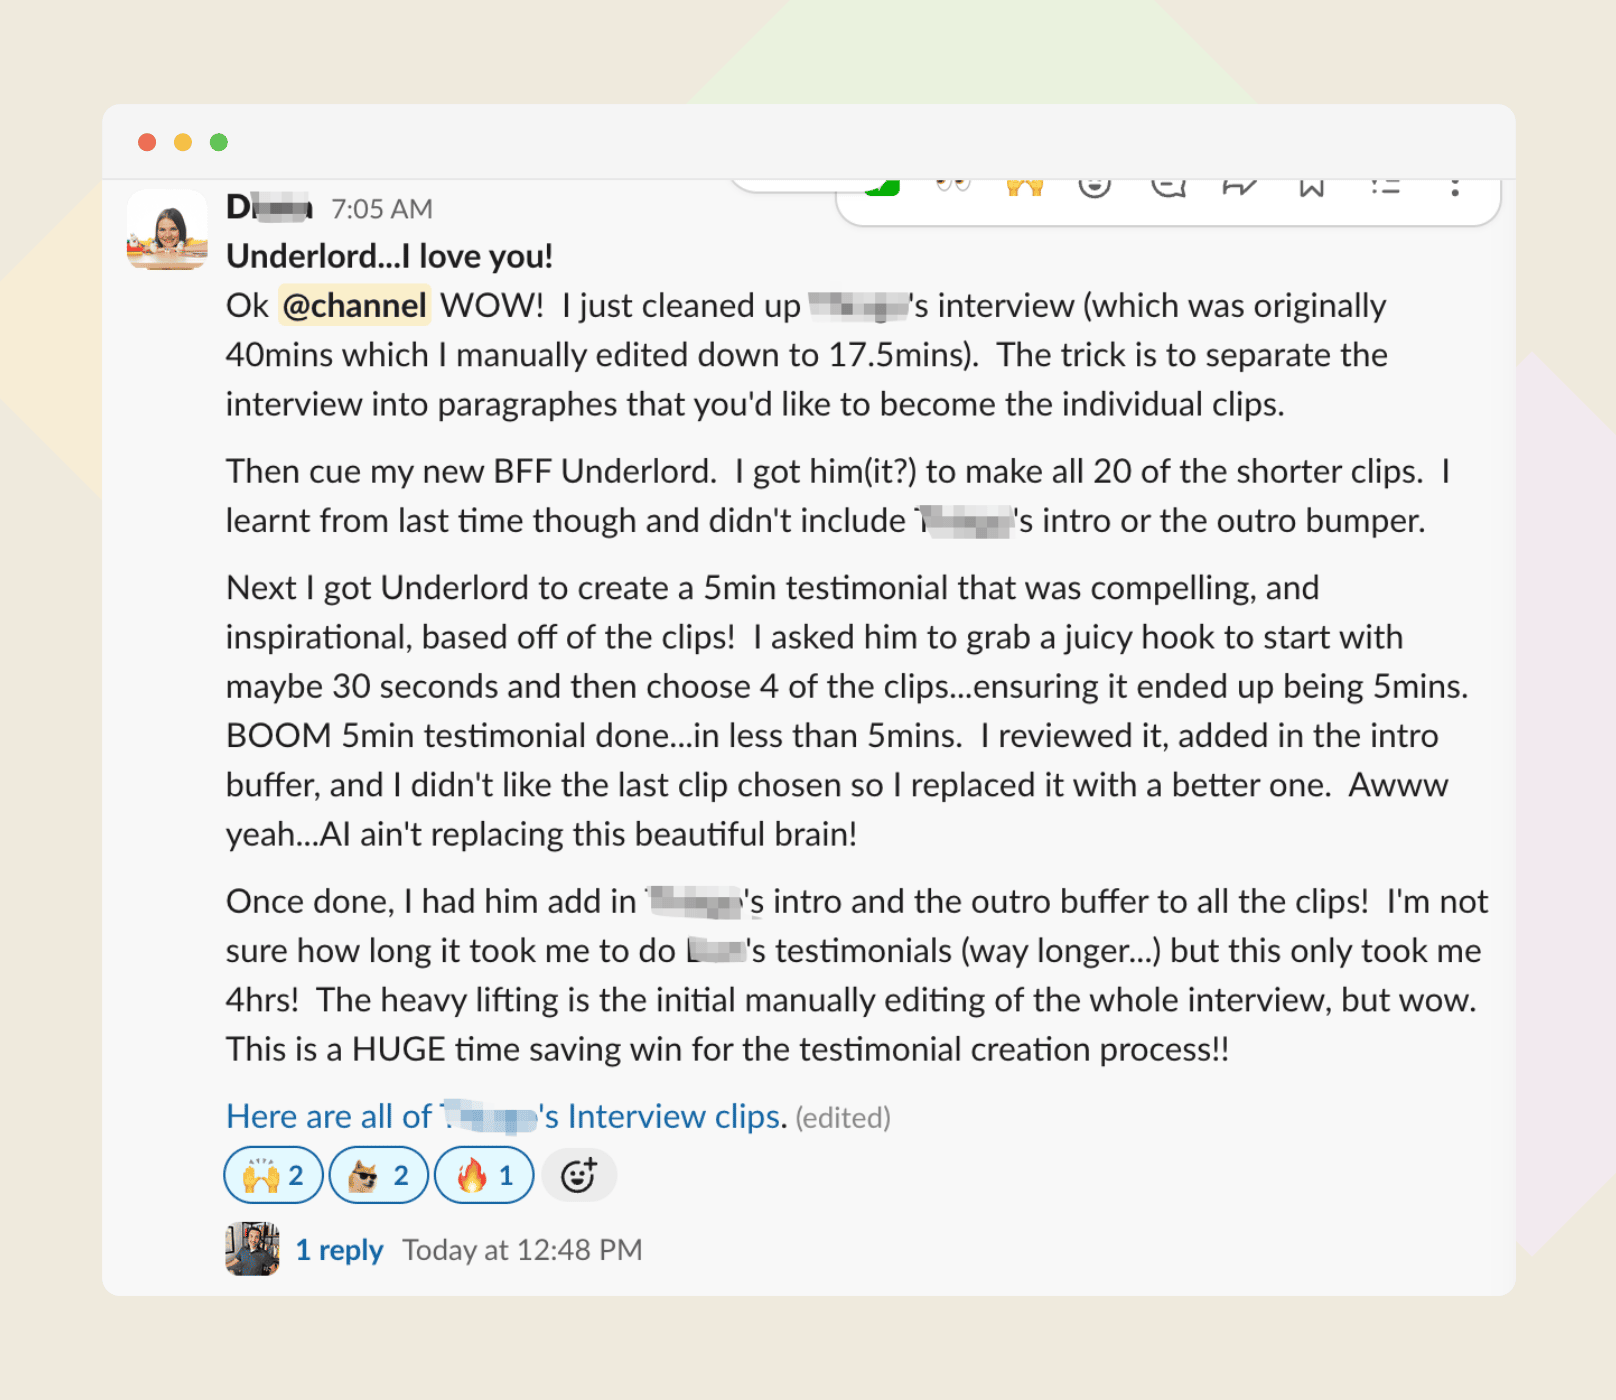Screen dimensions: 1616x1400
Task: Open the list icon in message toolbar
Action: click(1384, 187)
